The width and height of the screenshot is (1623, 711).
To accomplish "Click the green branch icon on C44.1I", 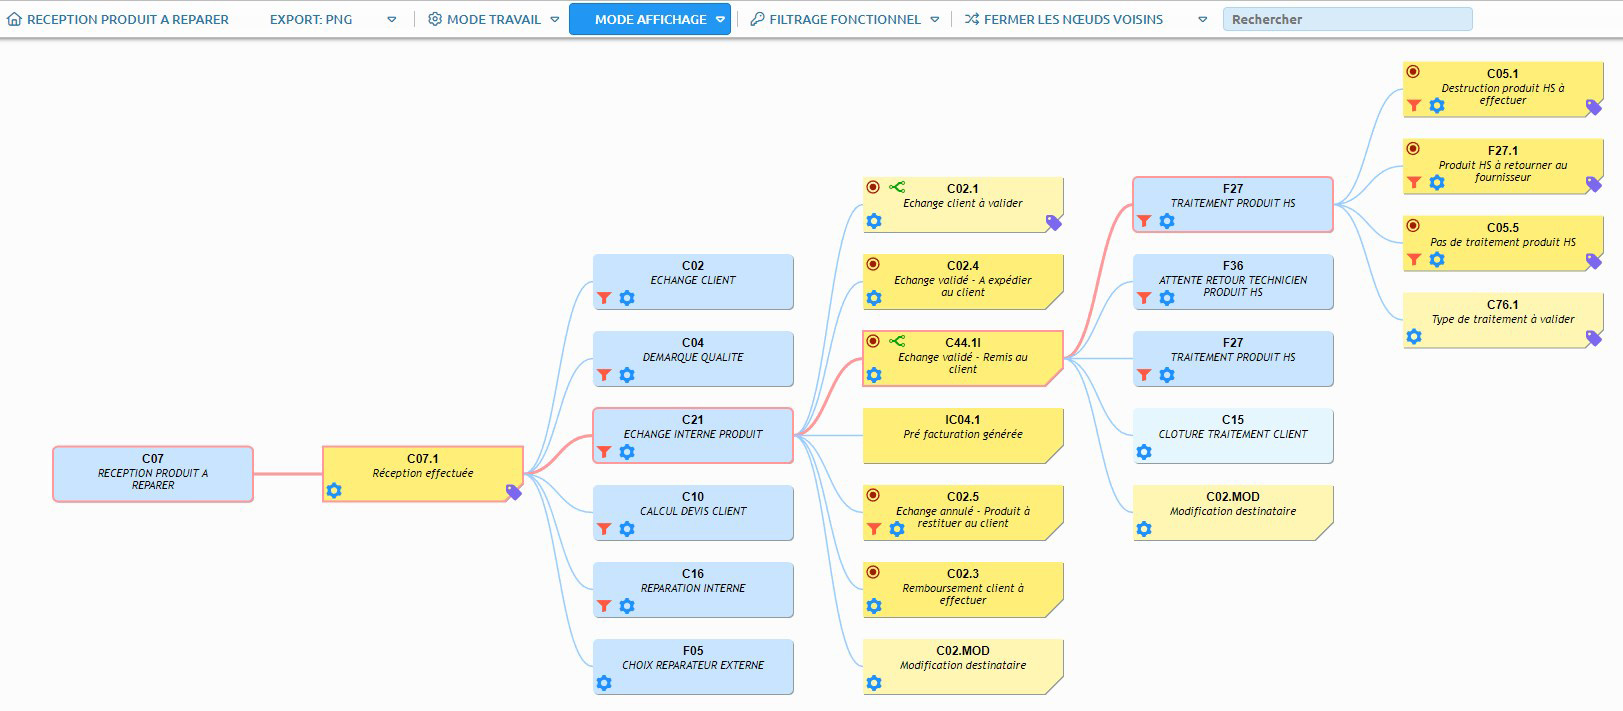I will click(897, 341).
